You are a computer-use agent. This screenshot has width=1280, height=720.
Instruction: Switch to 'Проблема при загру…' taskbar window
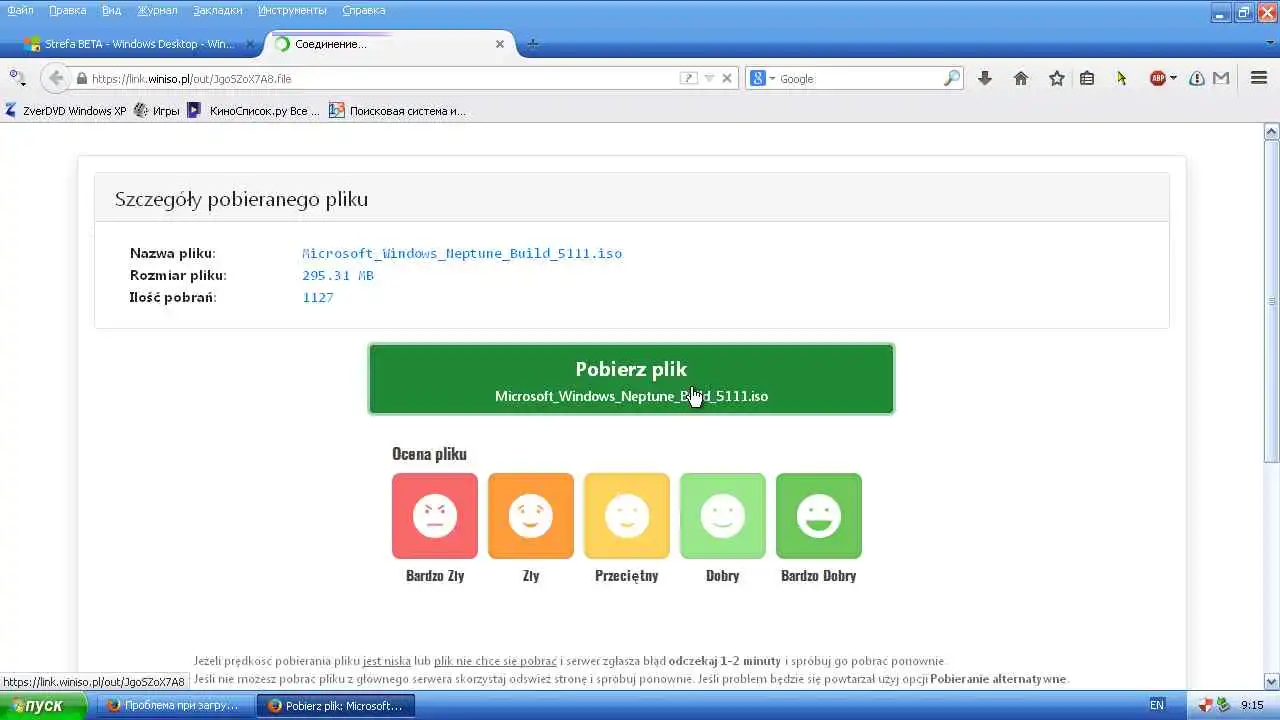tap(175, 705)
